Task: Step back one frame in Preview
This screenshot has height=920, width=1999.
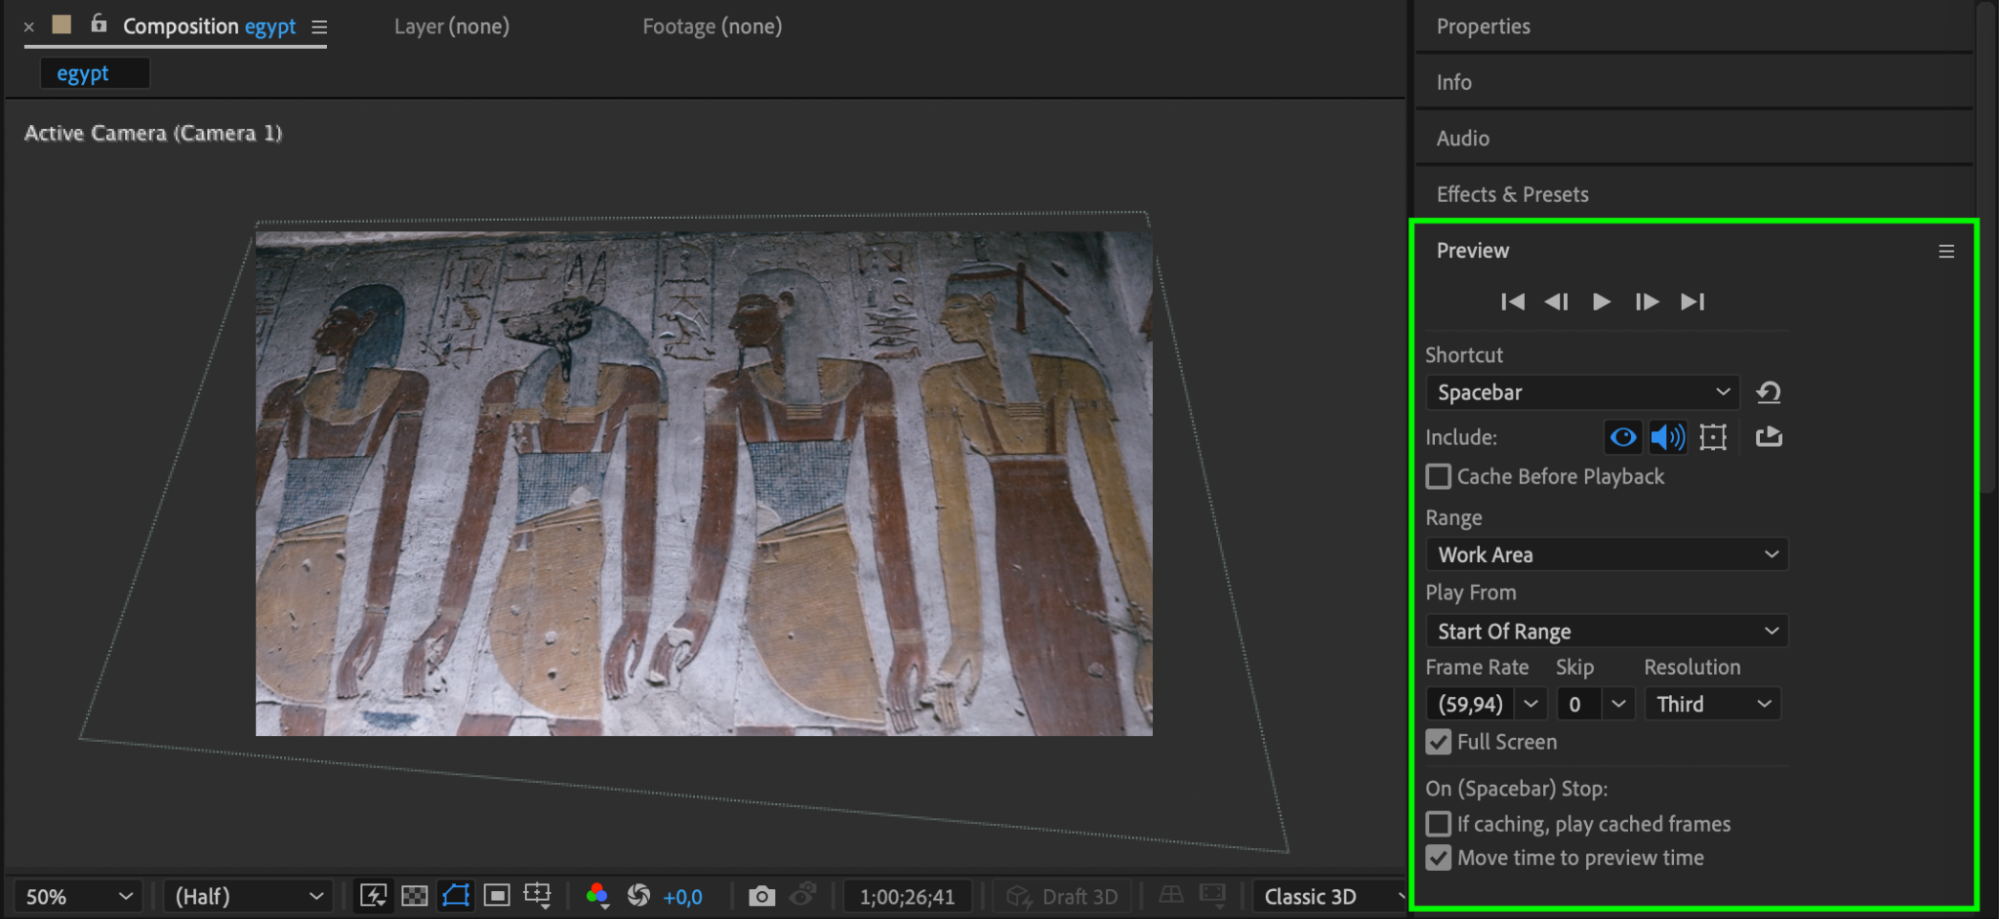Action: click(1556, 302)
